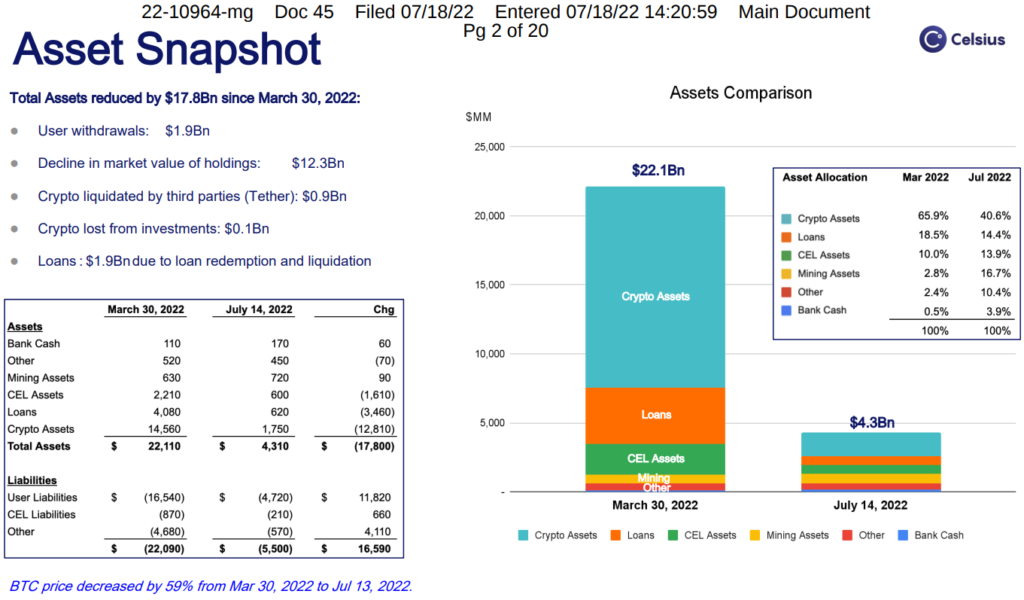Click the Liabilities section heading in table
1024x600 pixels.
[32, 480]
